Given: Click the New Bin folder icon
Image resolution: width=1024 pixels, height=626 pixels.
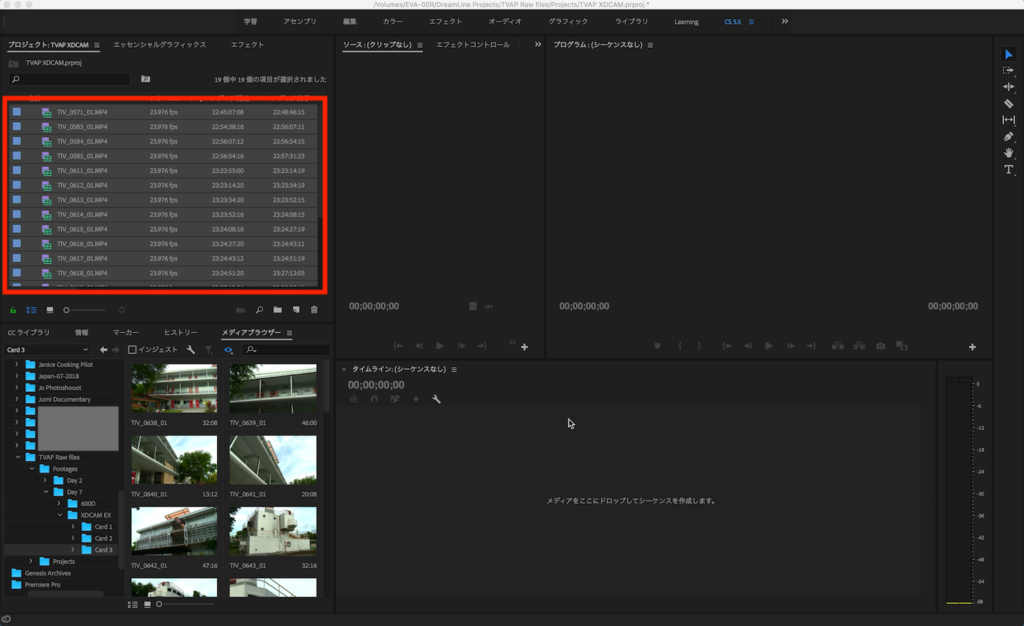Looking at the screenshot, I should pos(278,310).
